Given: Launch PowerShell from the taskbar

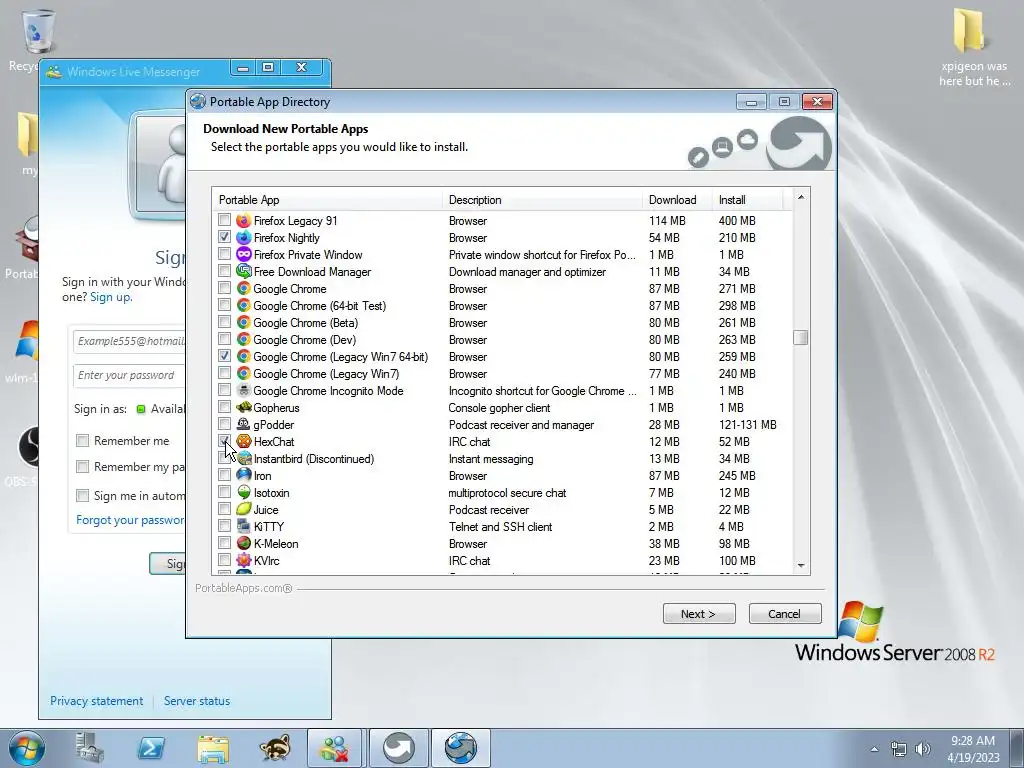Looking at the screenshot, I should pyautogui.click(x=151, y=748).
